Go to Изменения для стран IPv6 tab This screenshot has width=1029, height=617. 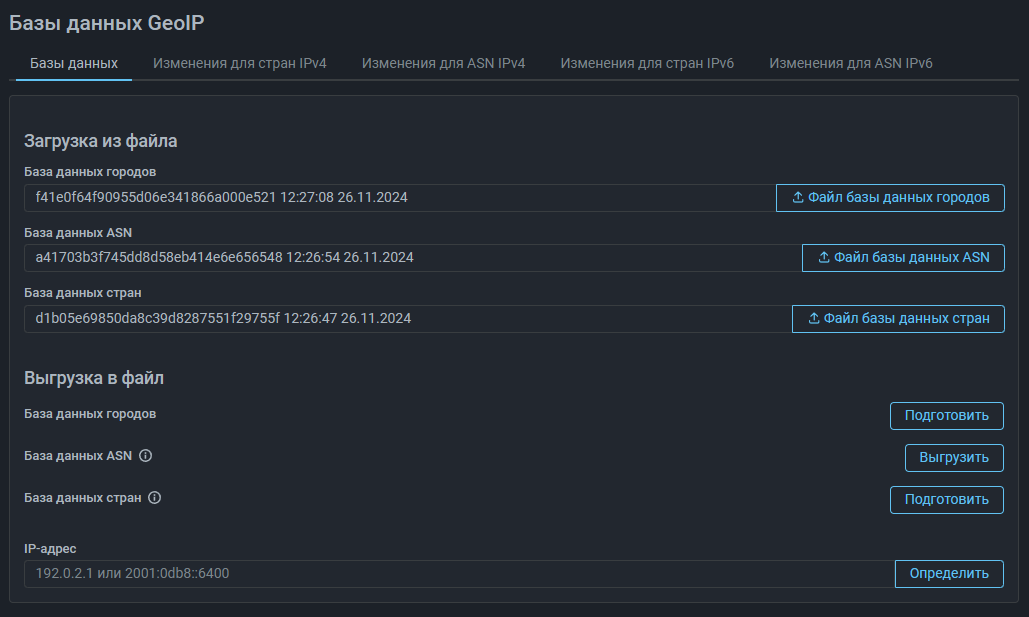click(647, 63)
